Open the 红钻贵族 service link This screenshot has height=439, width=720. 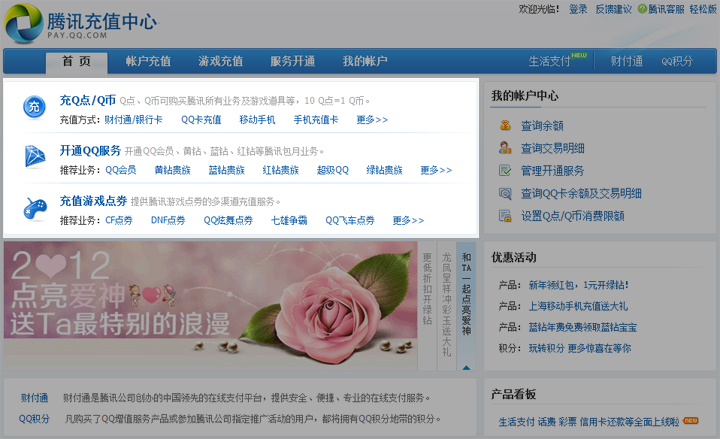281,170
